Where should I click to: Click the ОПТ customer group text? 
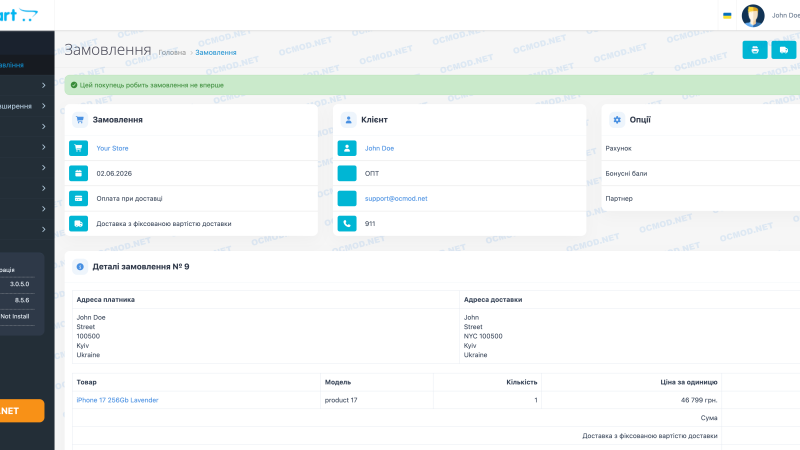point(372,173)
